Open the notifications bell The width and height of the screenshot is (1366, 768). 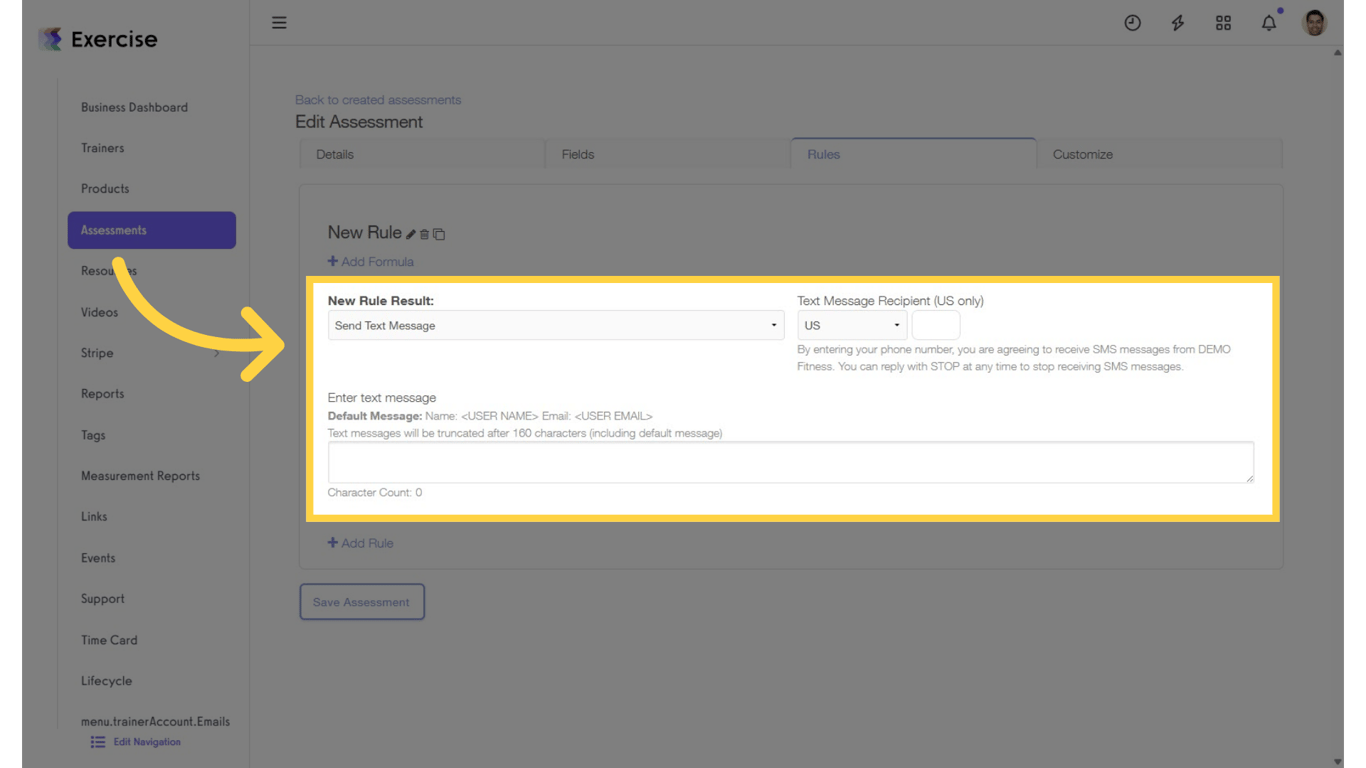(x=1268, y=22)
